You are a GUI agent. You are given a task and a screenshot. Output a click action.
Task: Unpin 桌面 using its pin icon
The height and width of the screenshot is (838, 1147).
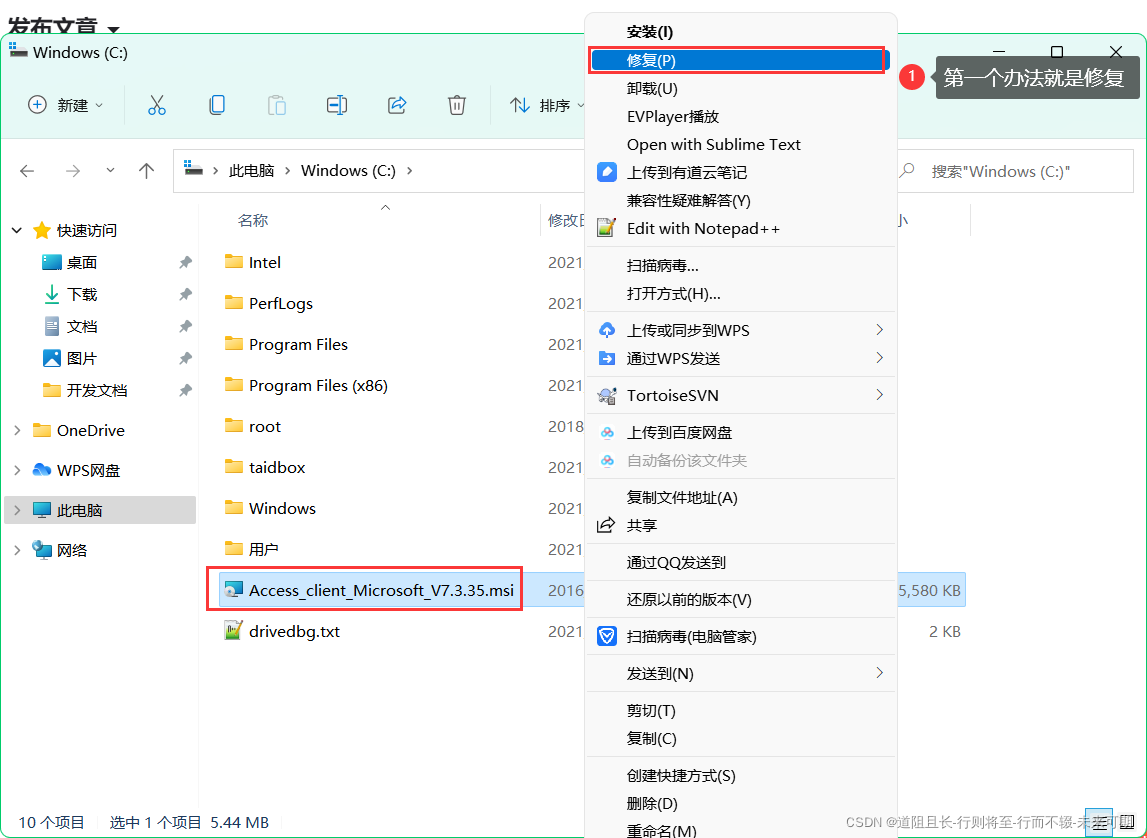click(x=186, y=263)
